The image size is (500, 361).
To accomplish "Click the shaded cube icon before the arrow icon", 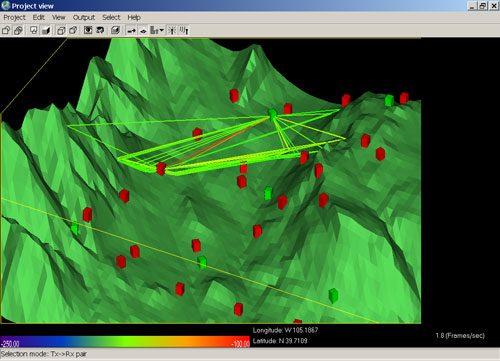I will (x=115, y=31).
